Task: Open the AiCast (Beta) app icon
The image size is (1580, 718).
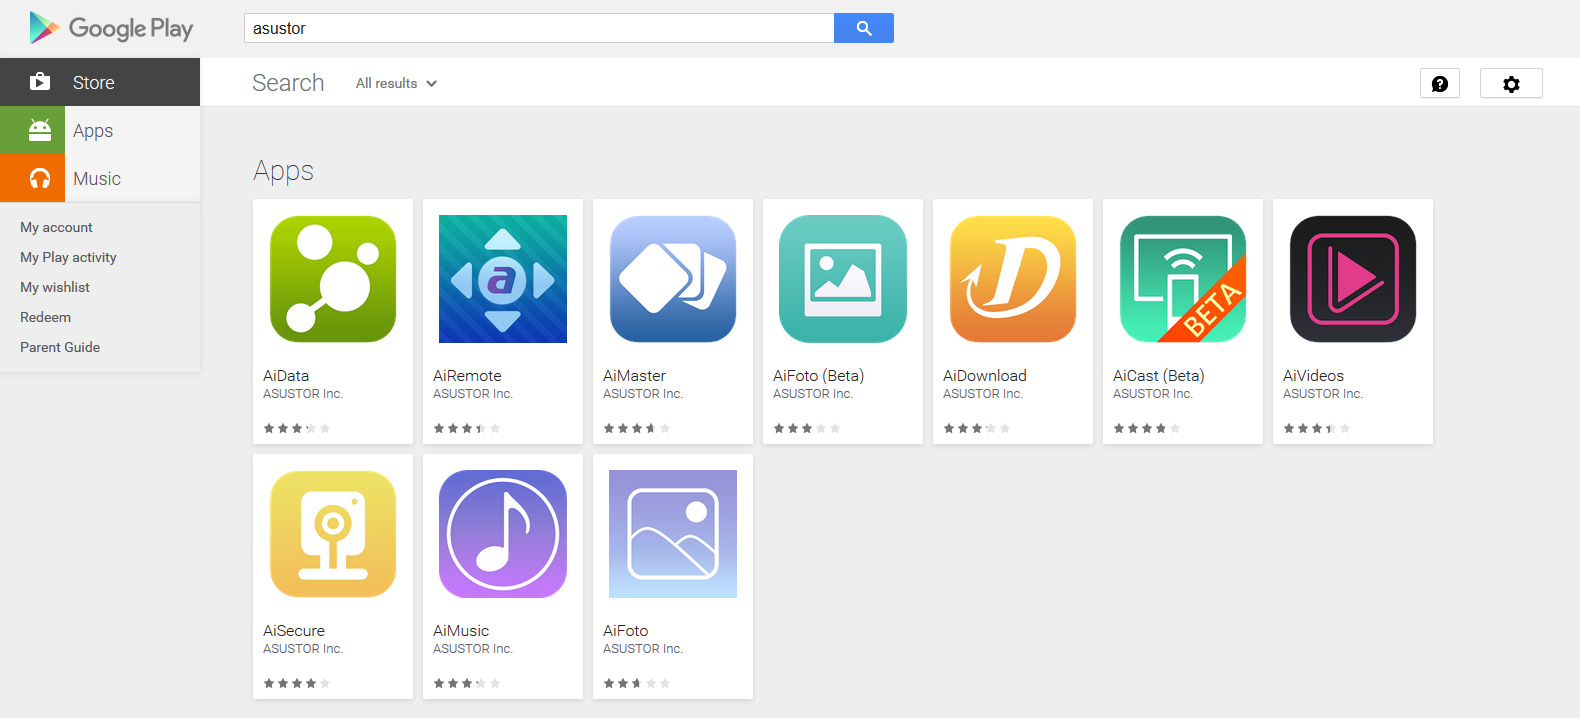Action: [x=1183, y=279]
